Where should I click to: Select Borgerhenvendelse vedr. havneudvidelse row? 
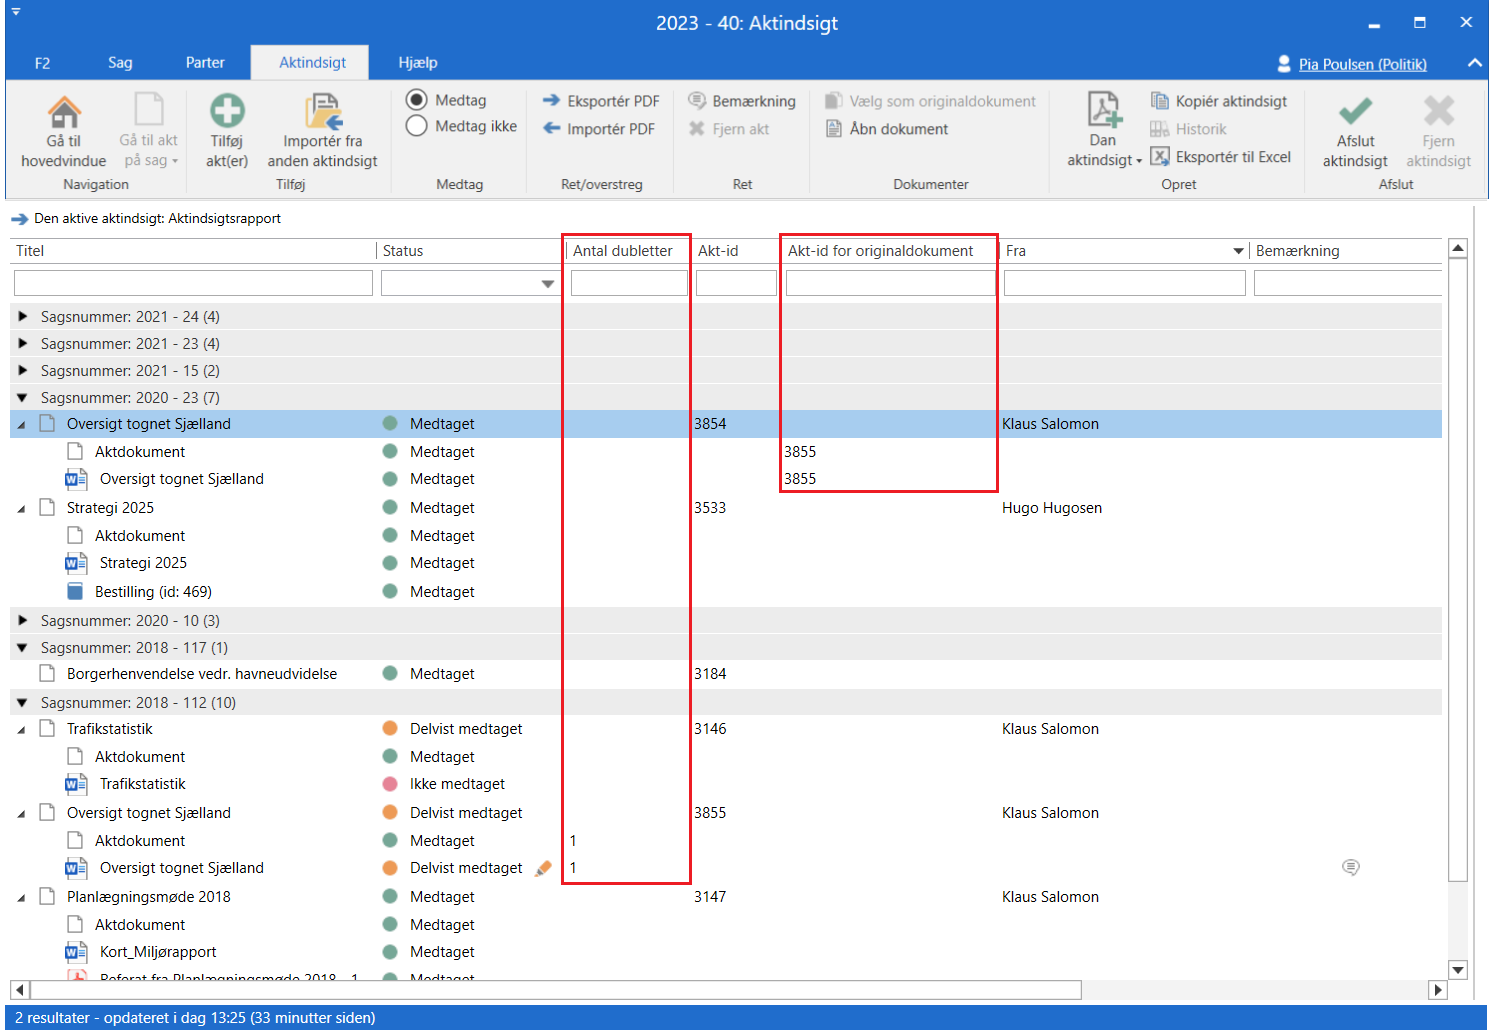pyautogui.click(x=726, y=674)
